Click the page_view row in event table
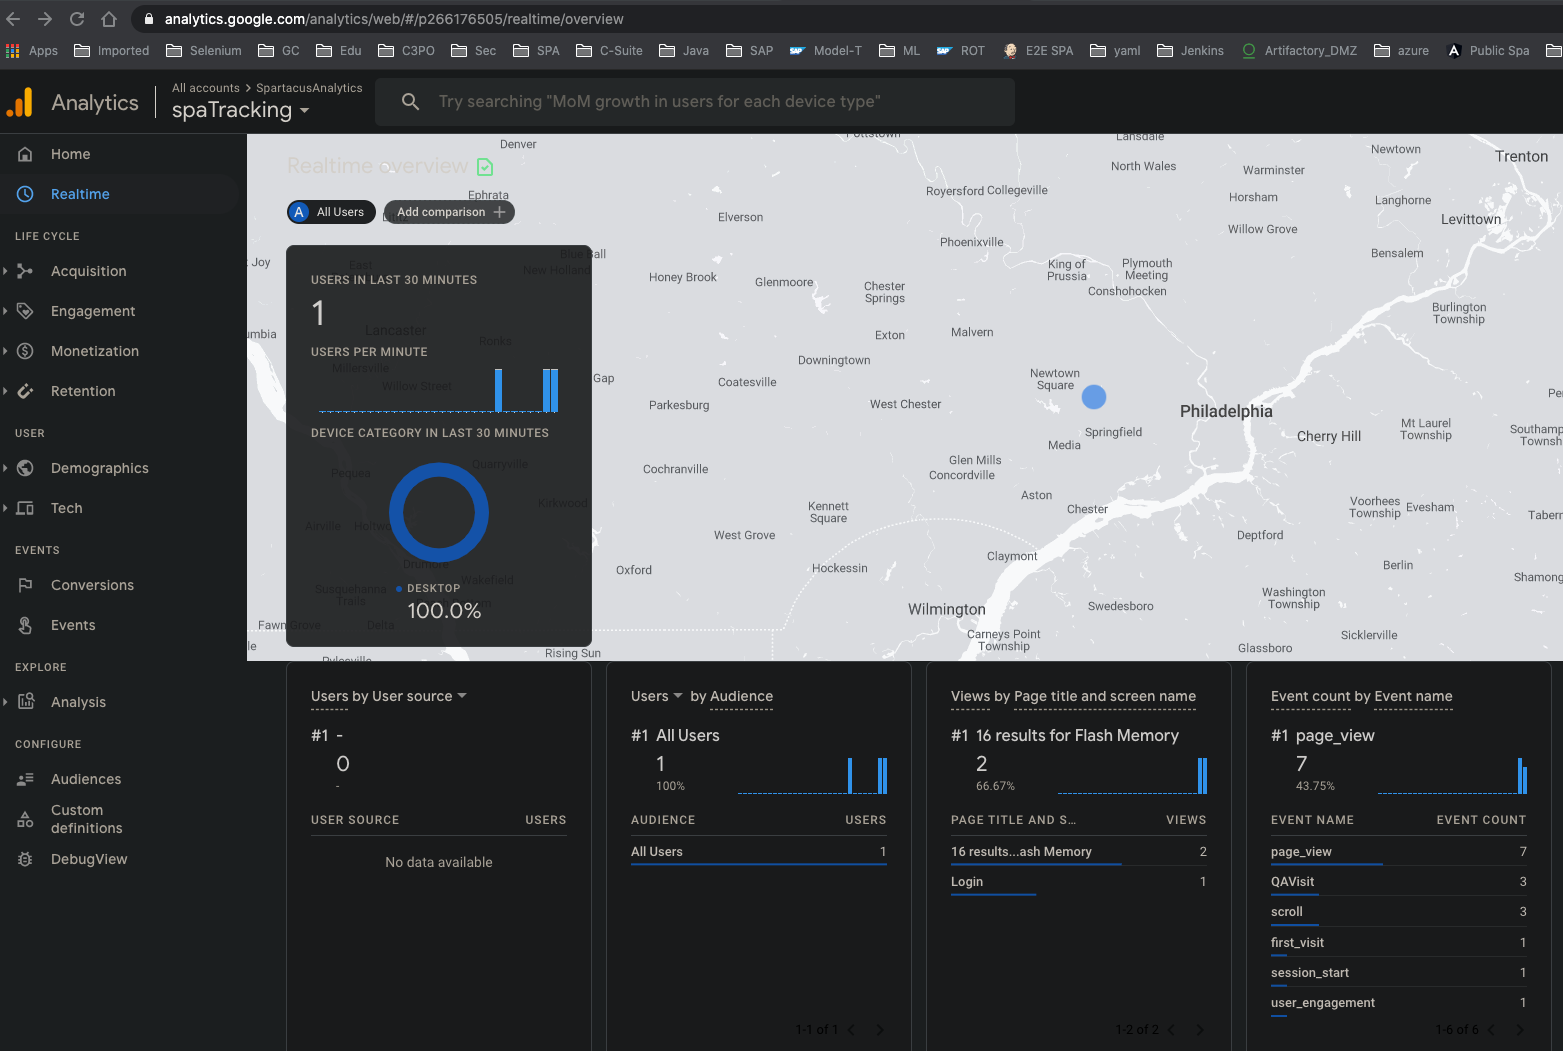Viewport: 1563px width, 1051px height. point(1399,851)
